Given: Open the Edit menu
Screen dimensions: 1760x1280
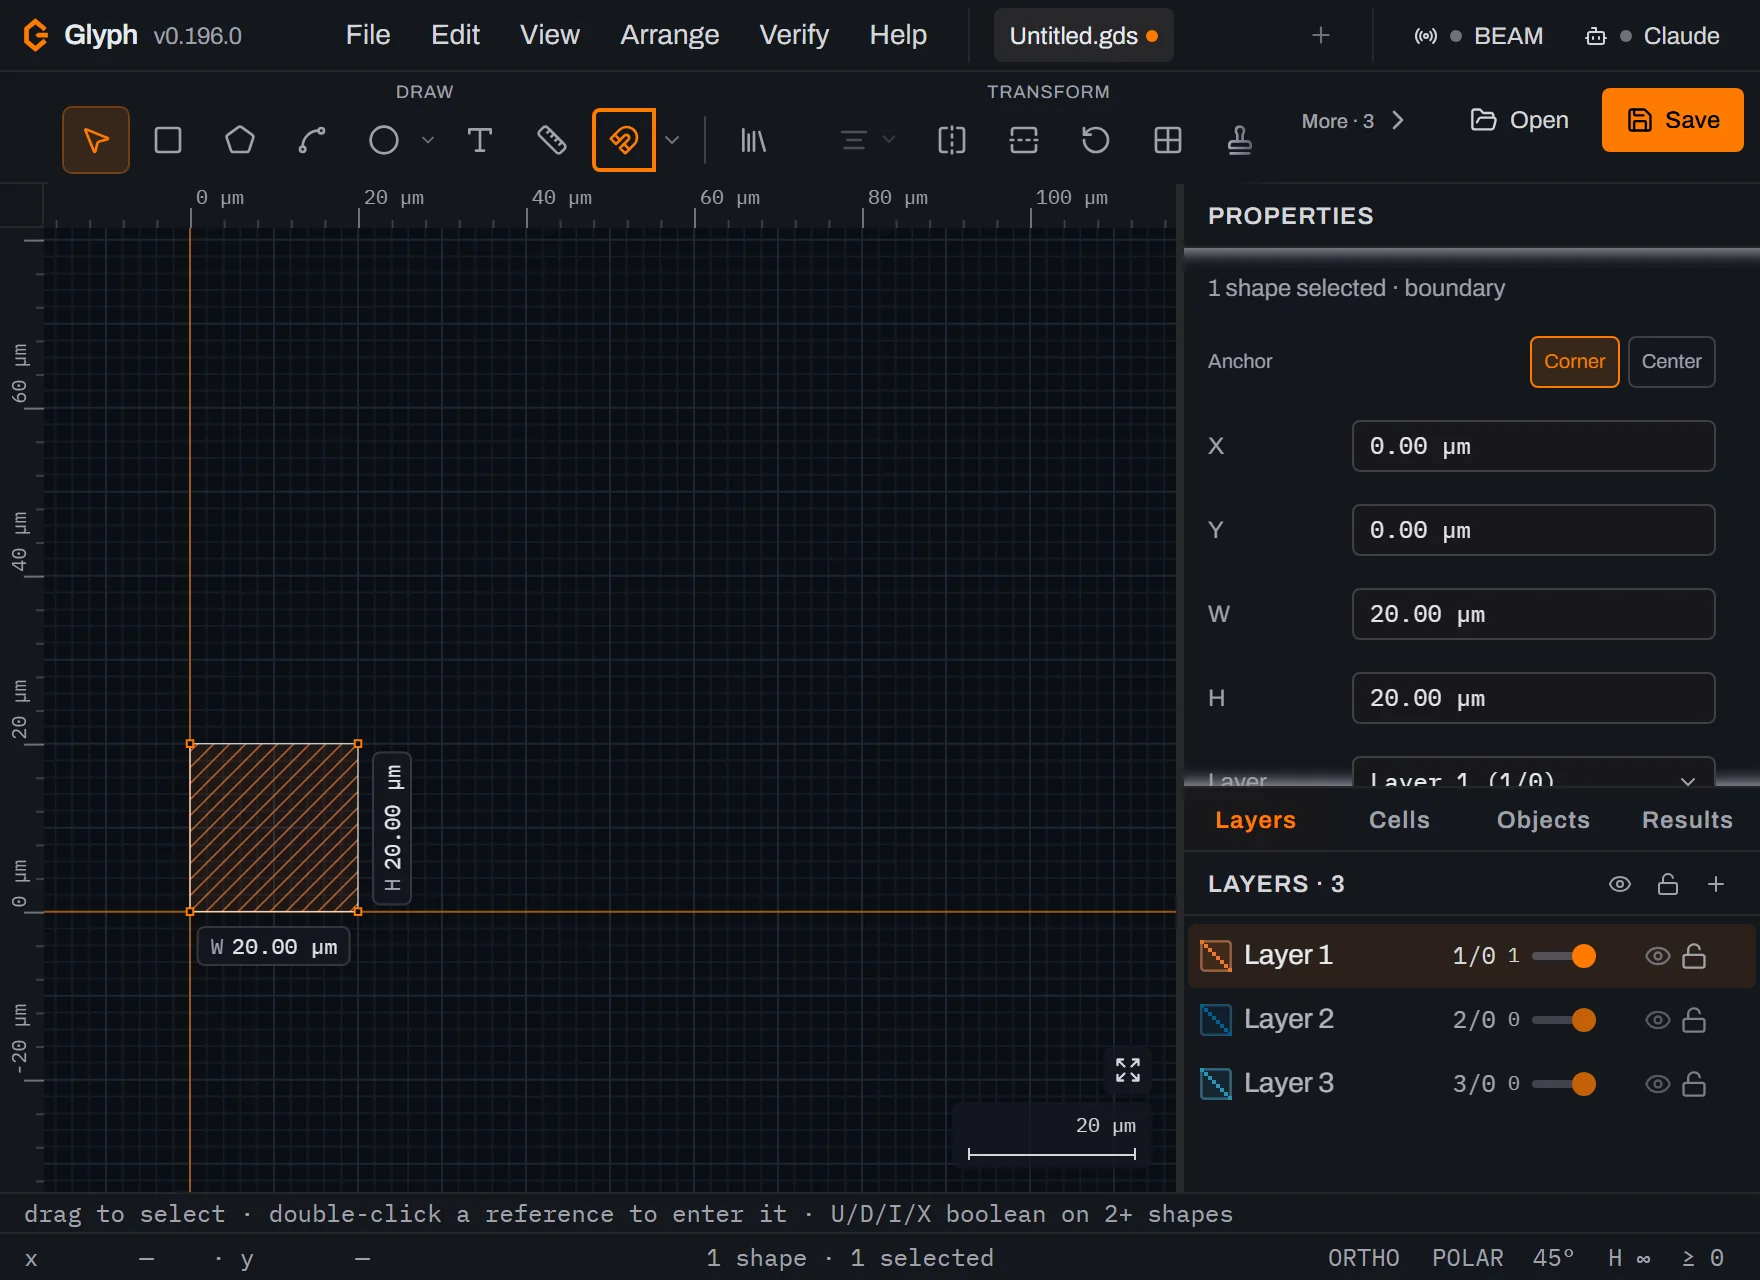Looking at the screenshot, I should tap(455, 35).
